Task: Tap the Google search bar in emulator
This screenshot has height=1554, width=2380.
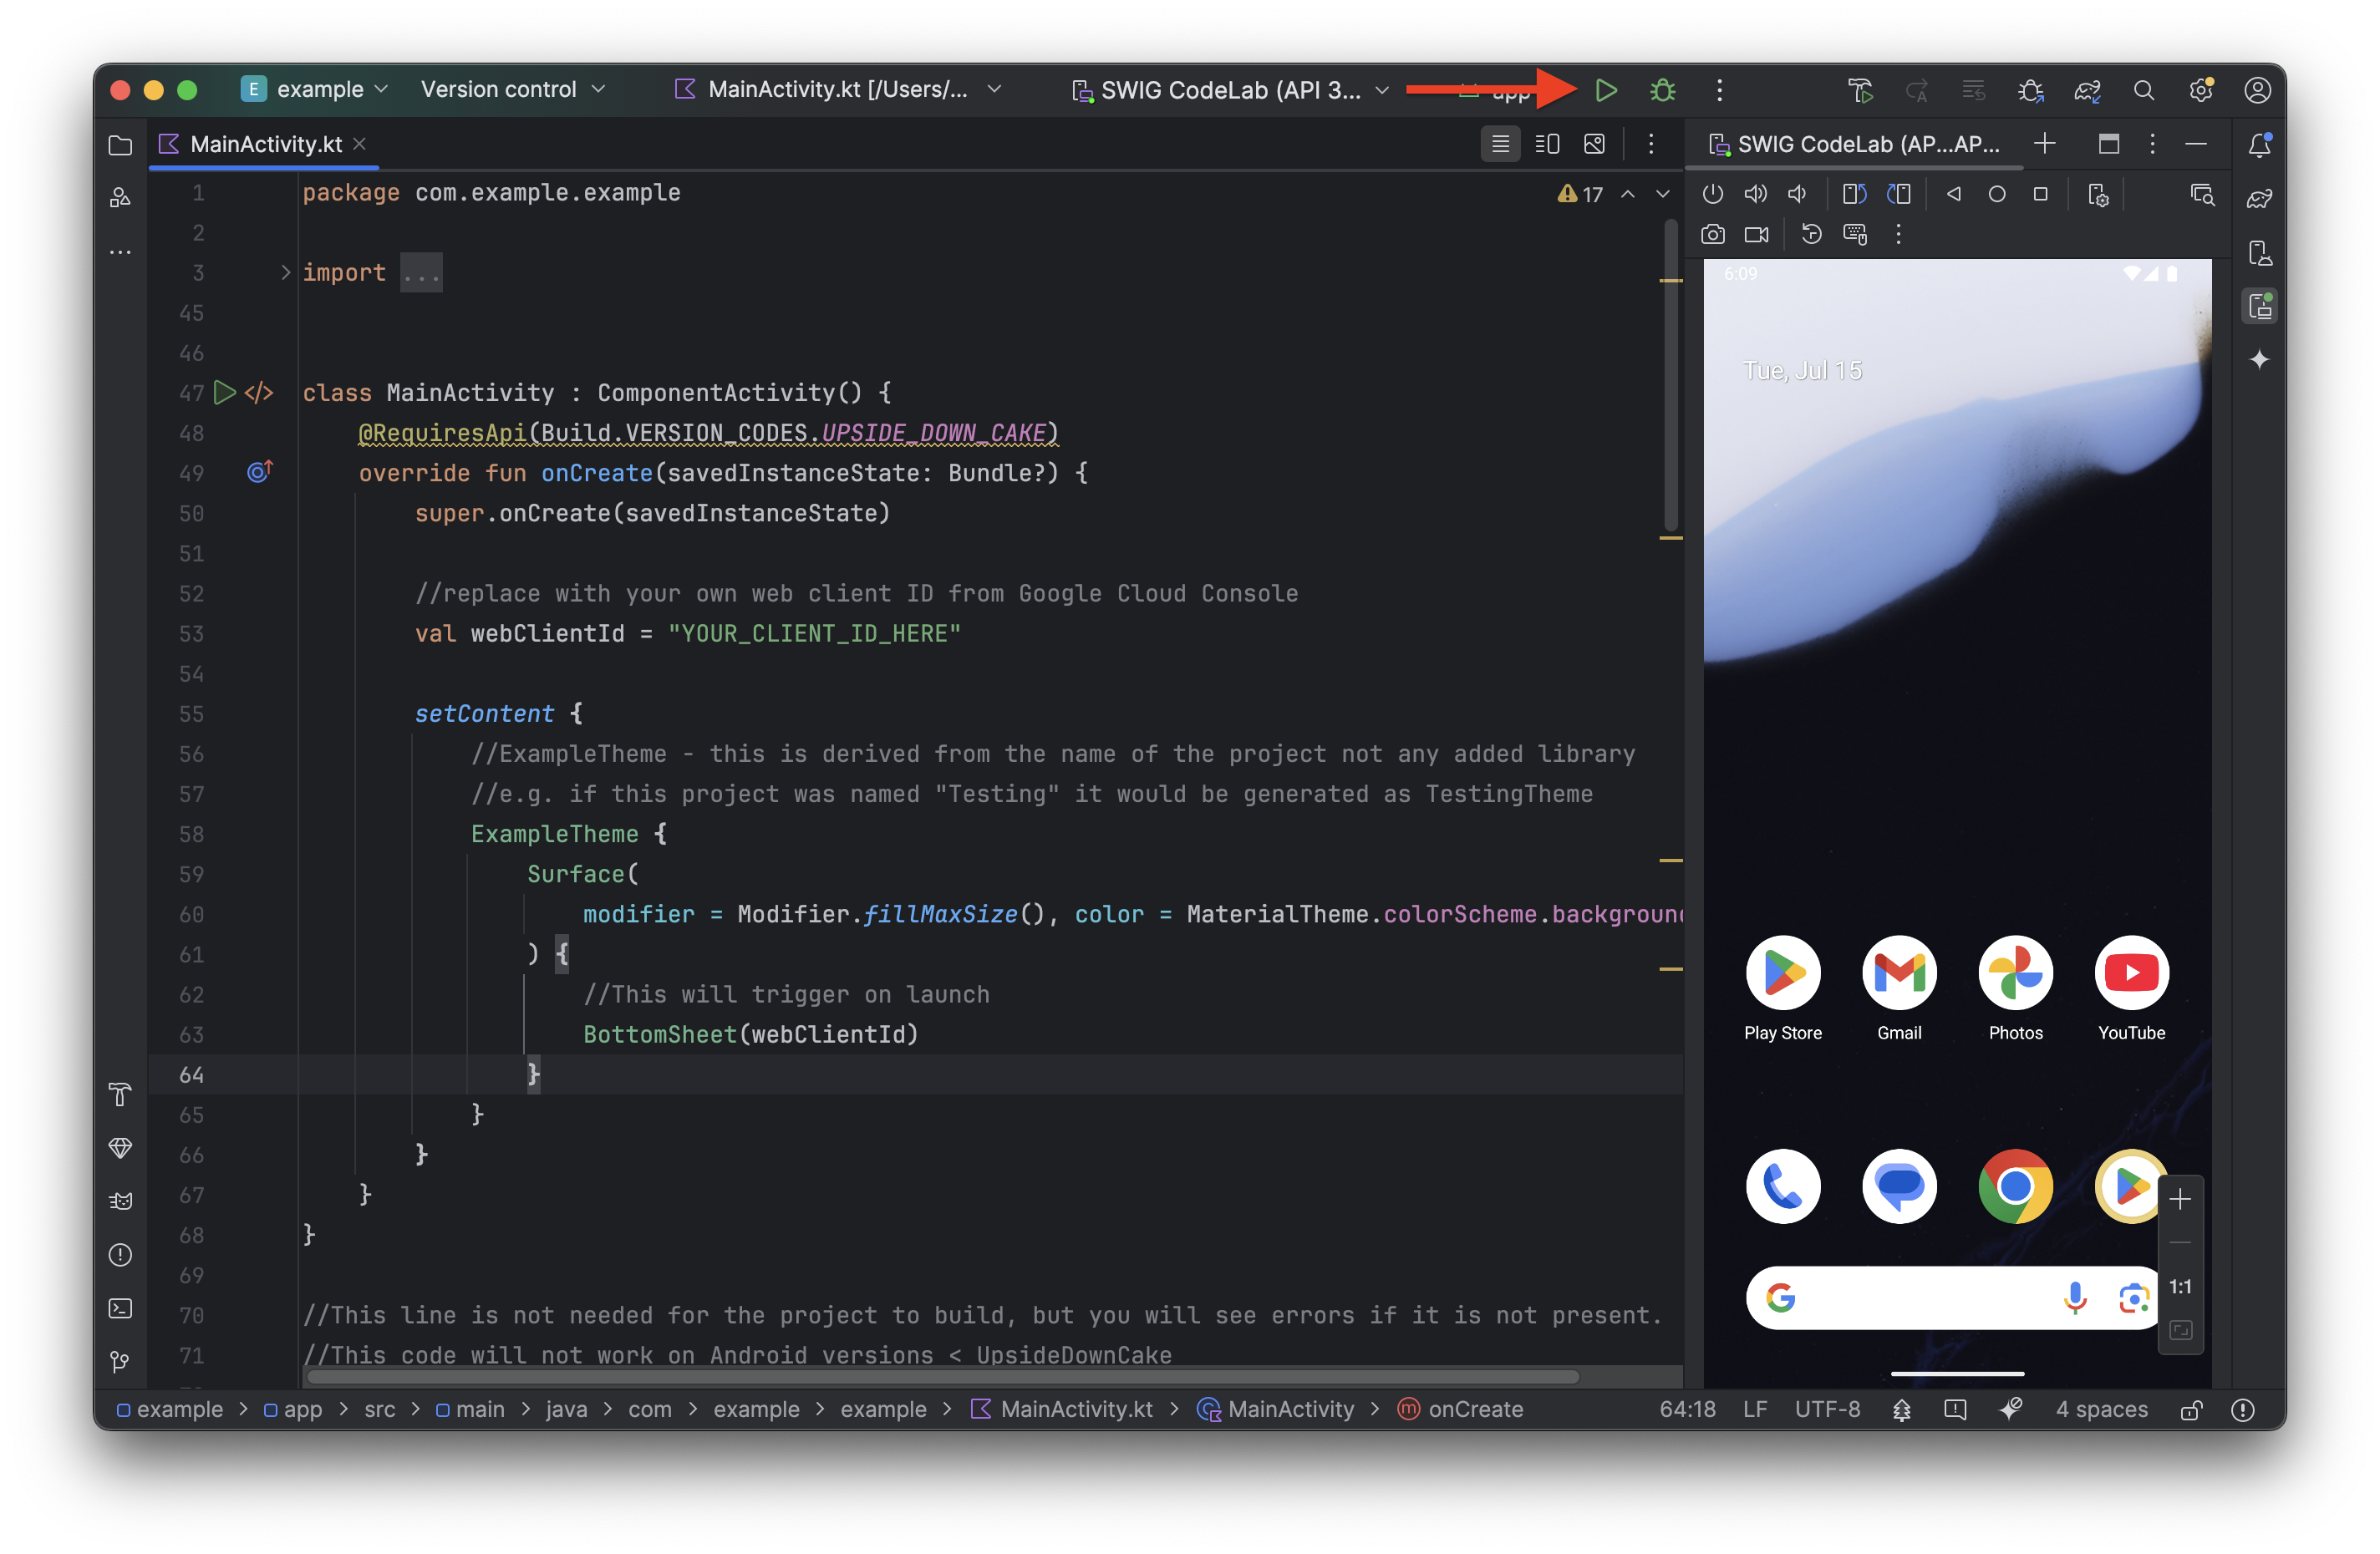Action: click(x=1920, y=1298)
